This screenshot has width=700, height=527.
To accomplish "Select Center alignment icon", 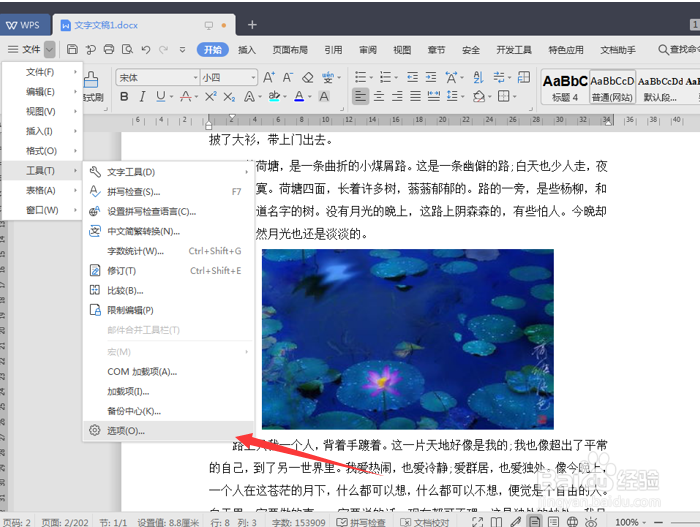I will (x=379, y=96).
